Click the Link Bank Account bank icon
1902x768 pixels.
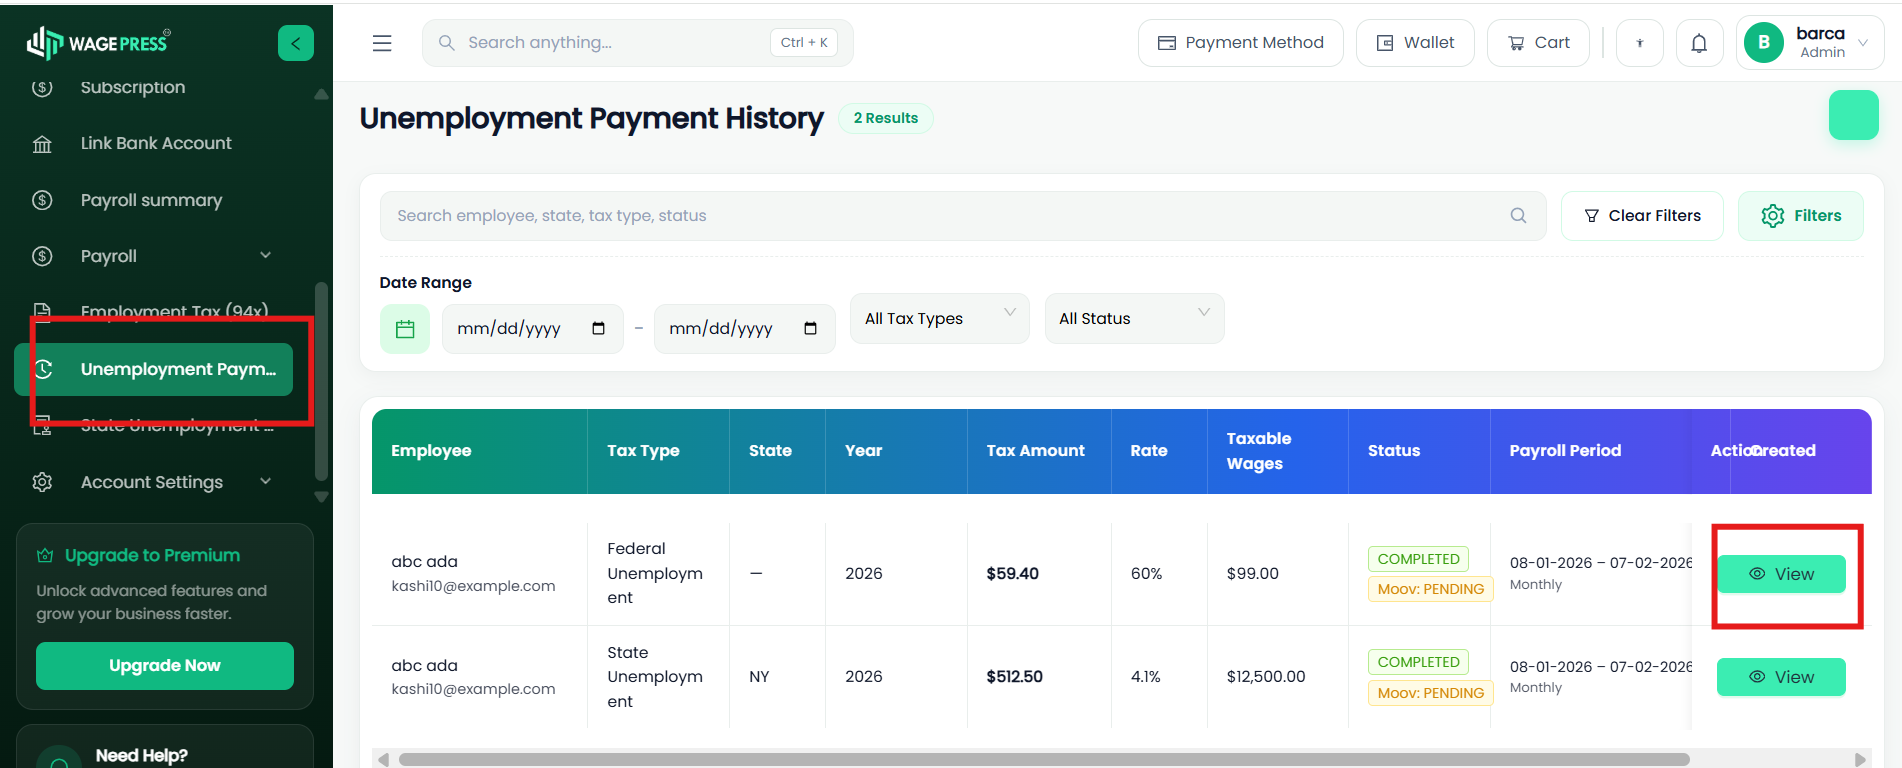pyautogui.click(x=42, y=144)
